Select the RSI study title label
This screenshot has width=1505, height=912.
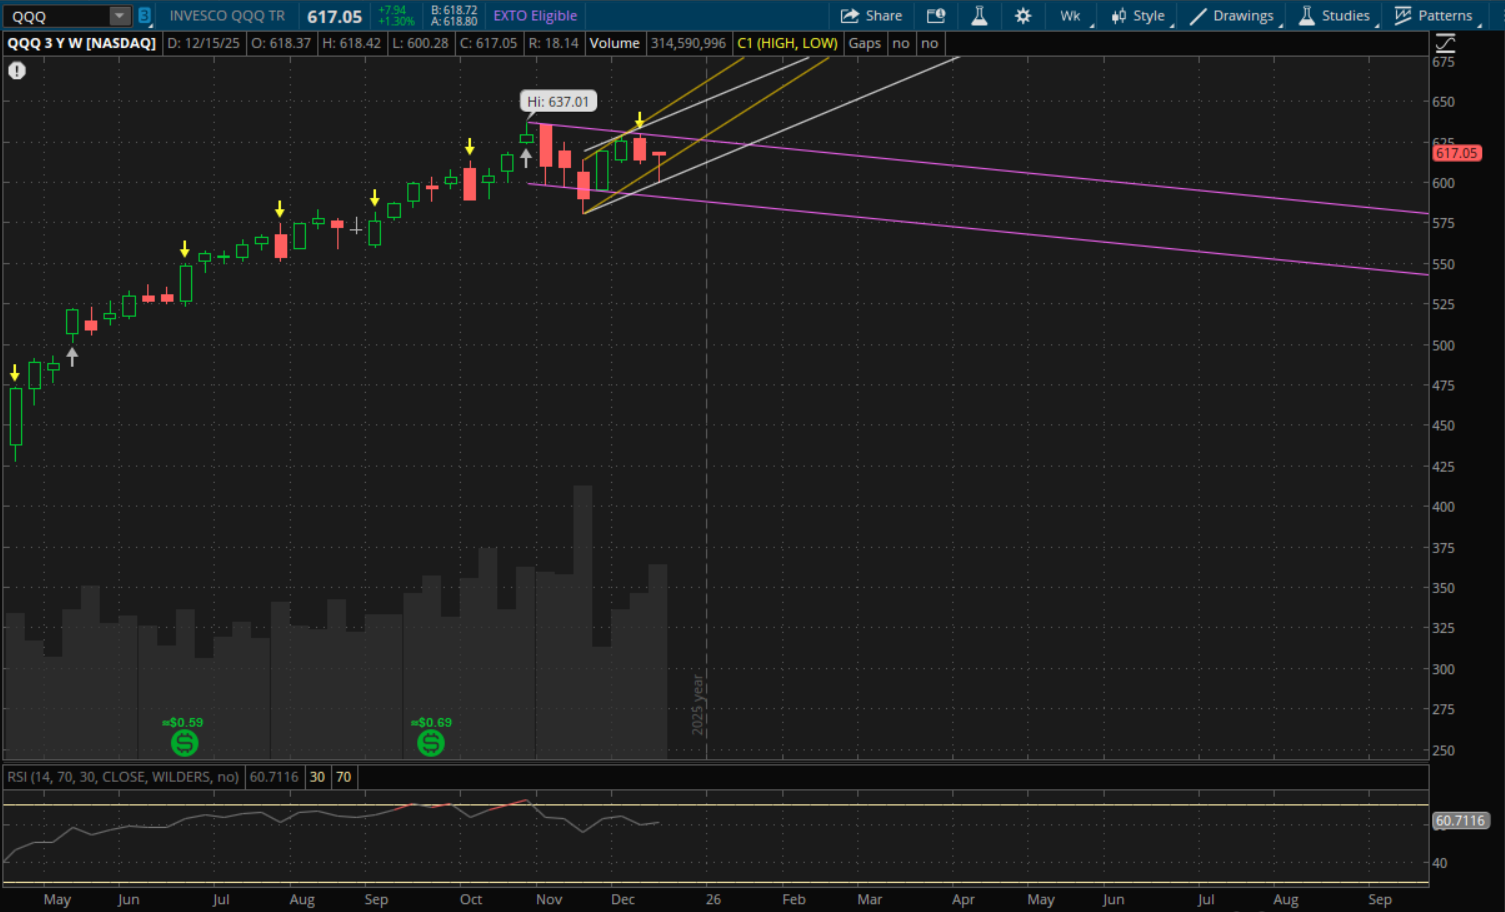click(x=123, y=777)
